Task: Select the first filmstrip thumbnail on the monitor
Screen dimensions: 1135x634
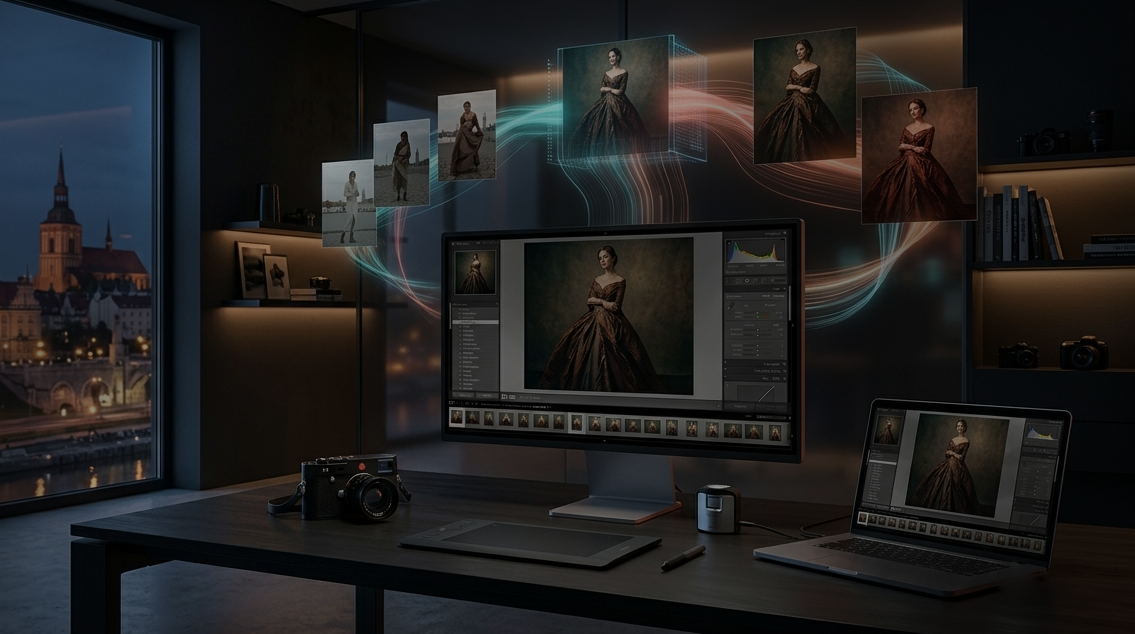Action: 457,417
